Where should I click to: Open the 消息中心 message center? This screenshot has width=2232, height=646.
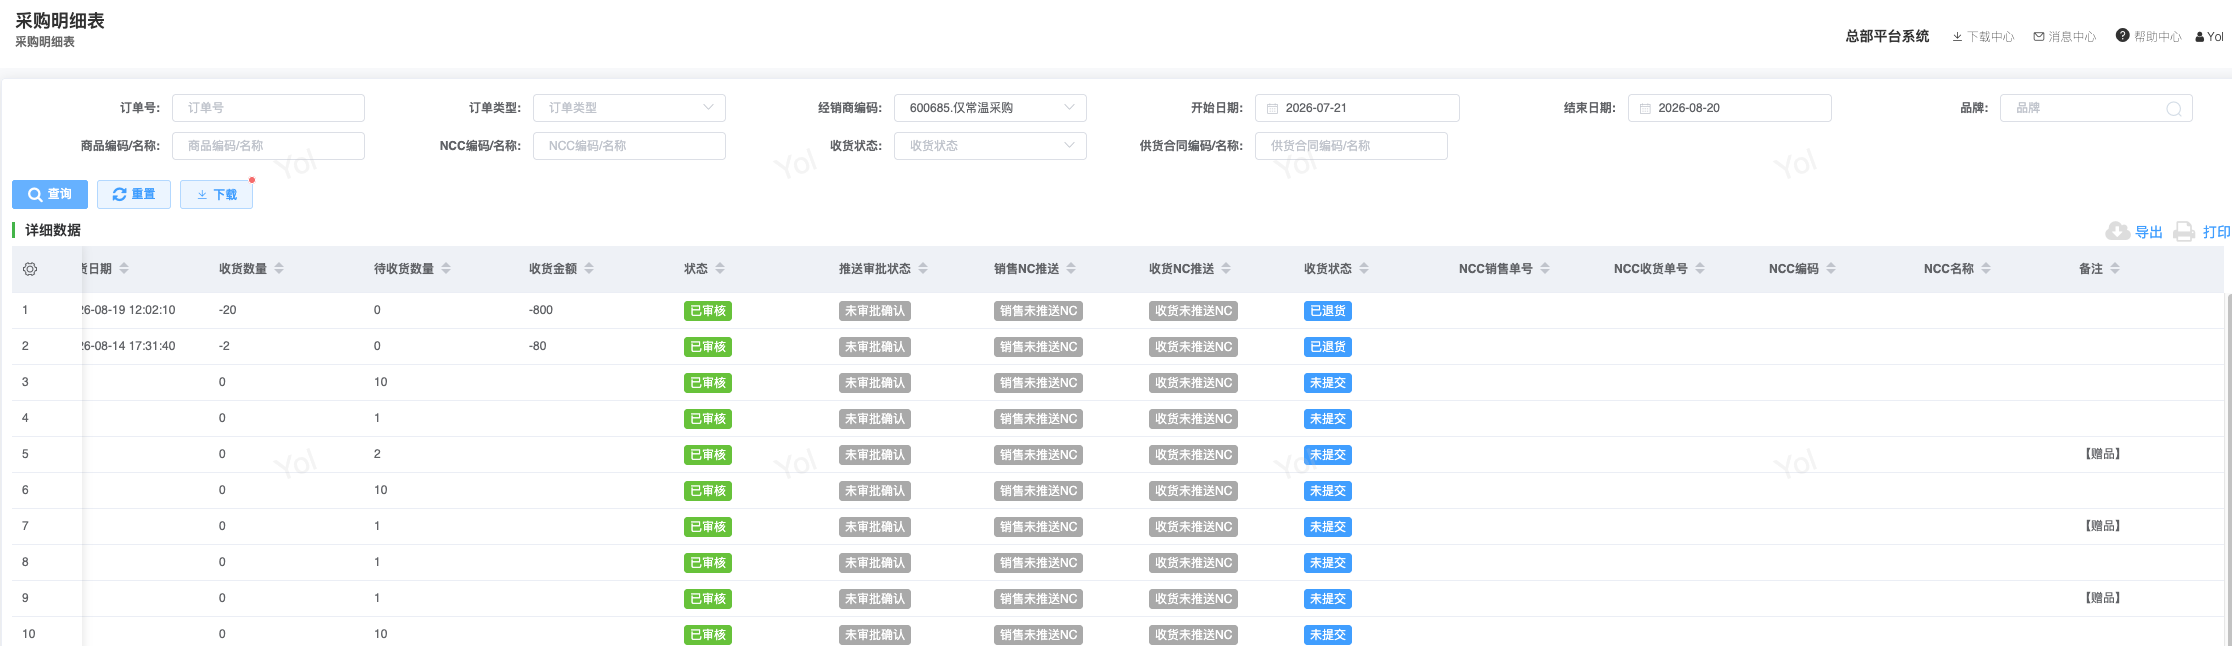[2064, 37]
